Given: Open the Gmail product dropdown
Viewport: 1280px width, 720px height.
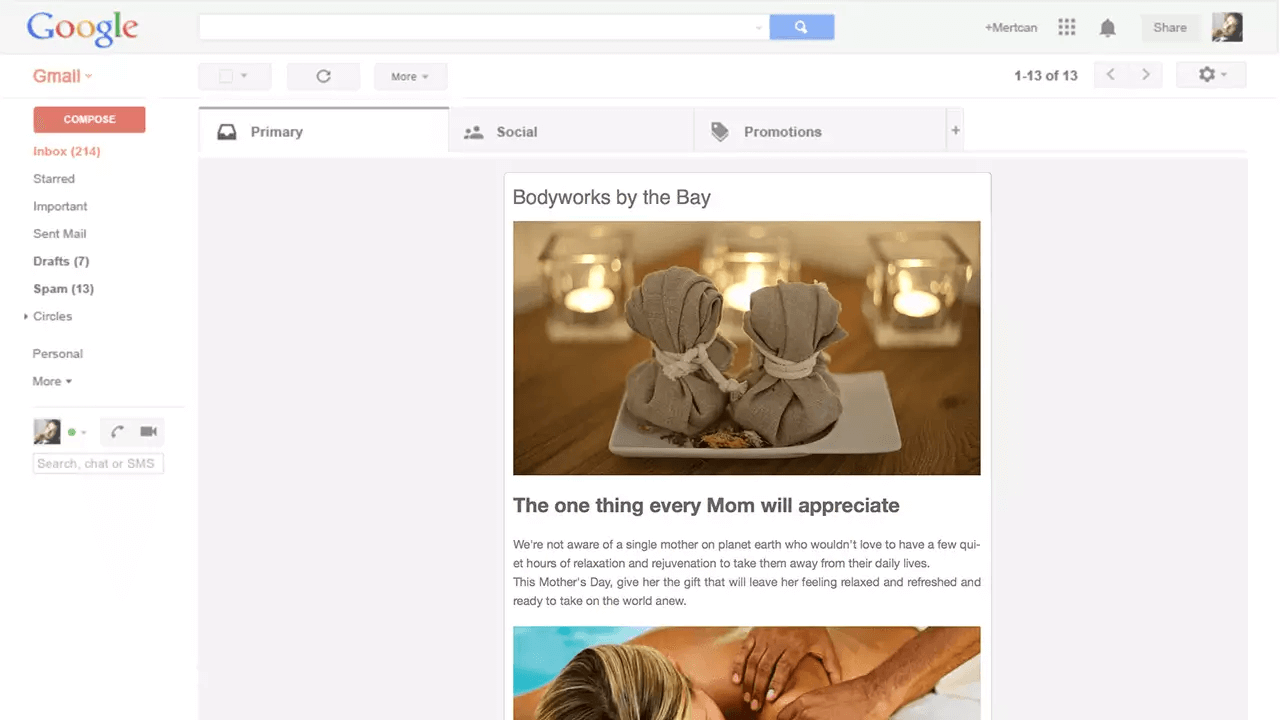Looking at the screenshot, I should (62, 76).
